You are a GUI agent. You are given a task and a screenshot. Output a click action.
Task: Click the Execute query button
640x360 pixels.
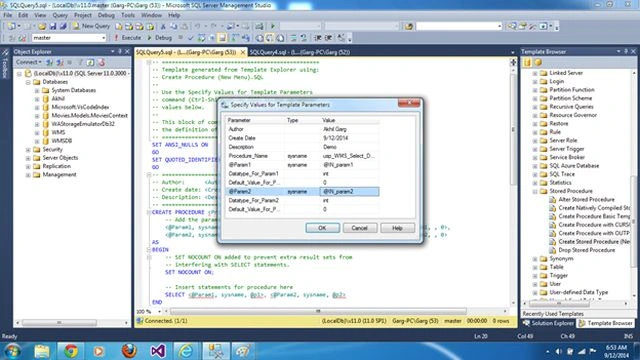click(x=127, y=38)
